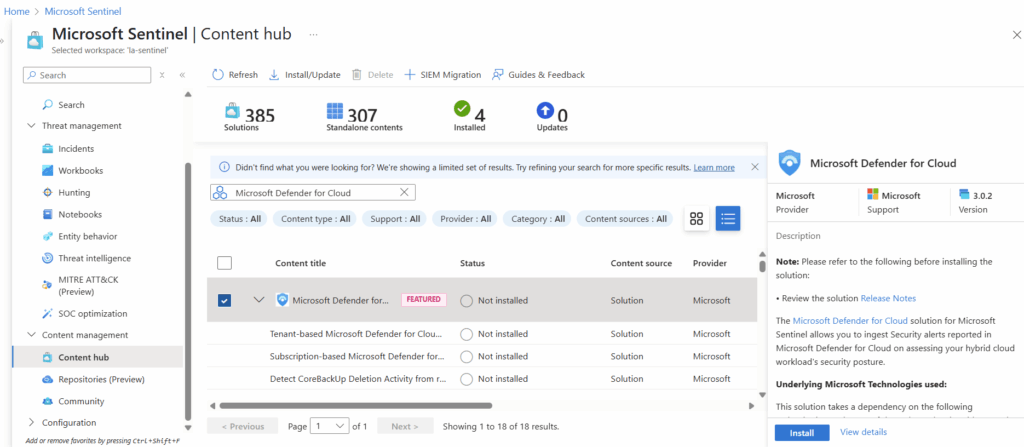The height and width of the screenshot is (447, 1024).
Task: Switch to list view
Action: (x=728, y=219)
